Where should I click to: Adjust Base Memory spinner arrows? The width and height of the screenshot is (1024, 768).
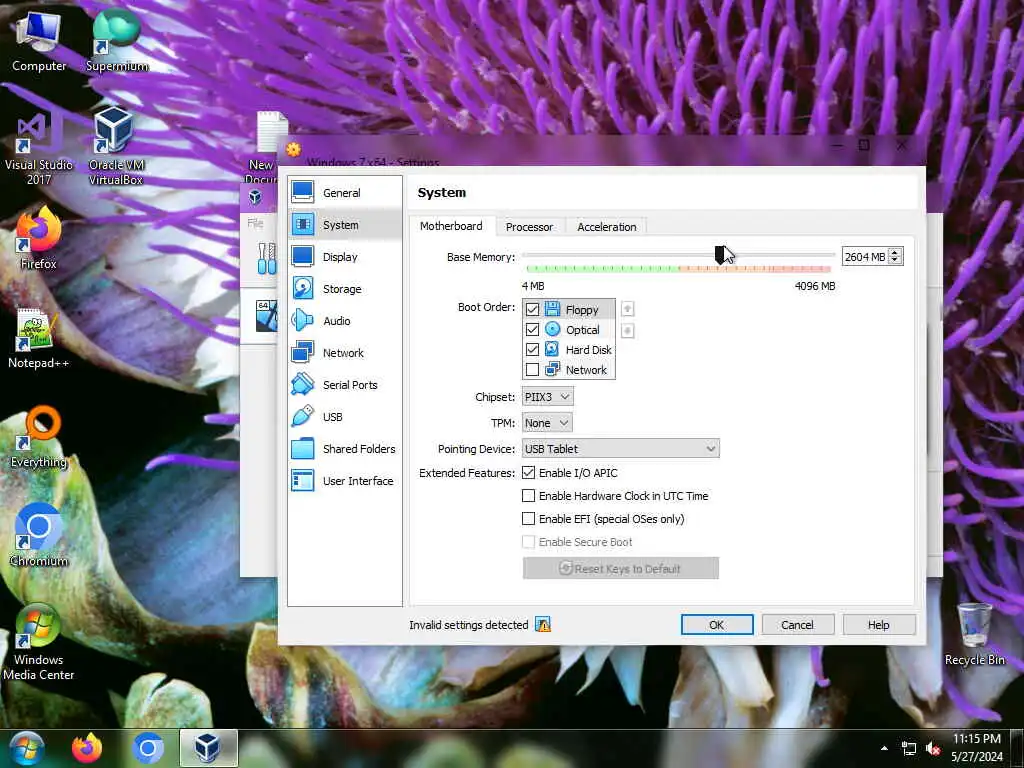895,257
